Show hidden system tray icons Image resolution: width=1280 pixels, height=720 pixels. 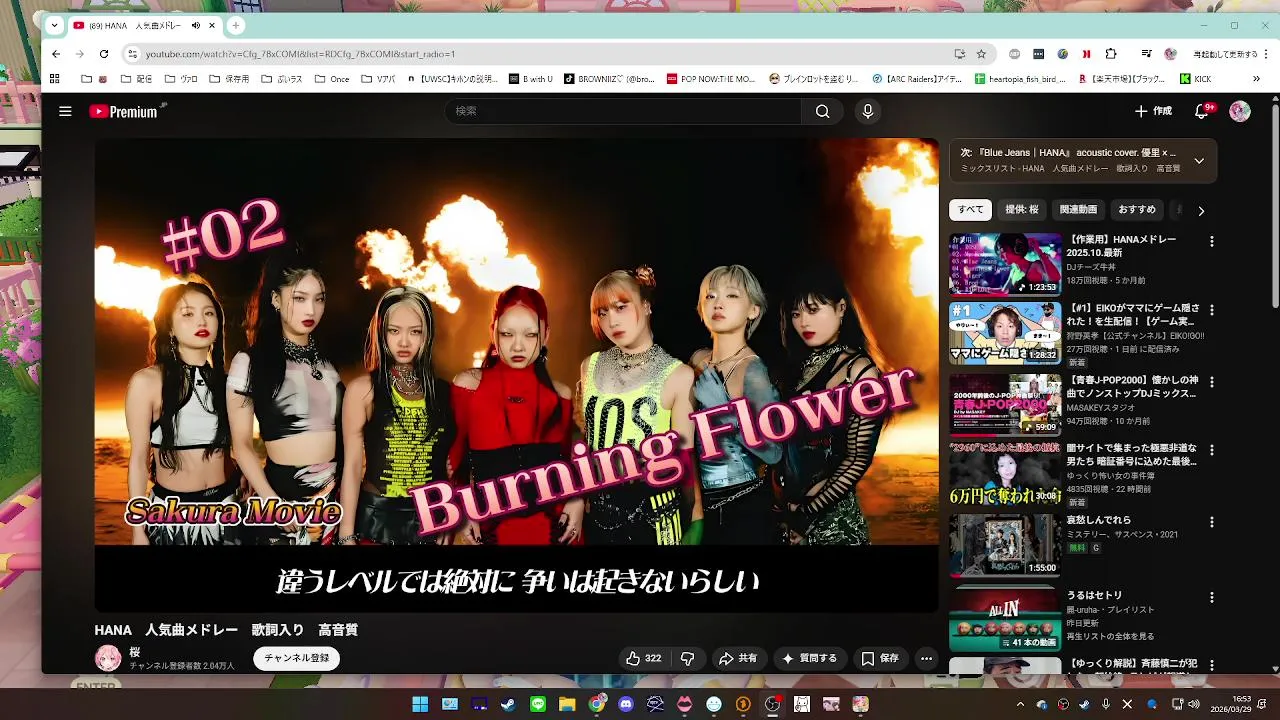[1020, 704]
